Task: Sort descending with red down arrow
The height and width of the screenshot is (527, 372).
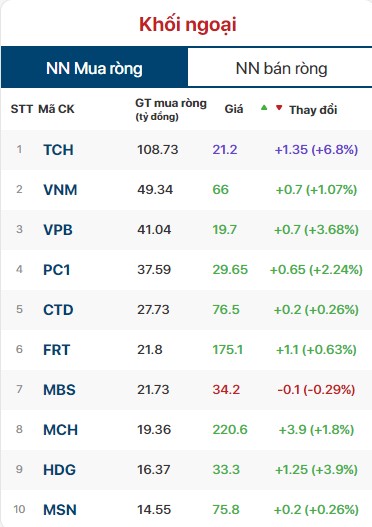Action: (279, 108)
